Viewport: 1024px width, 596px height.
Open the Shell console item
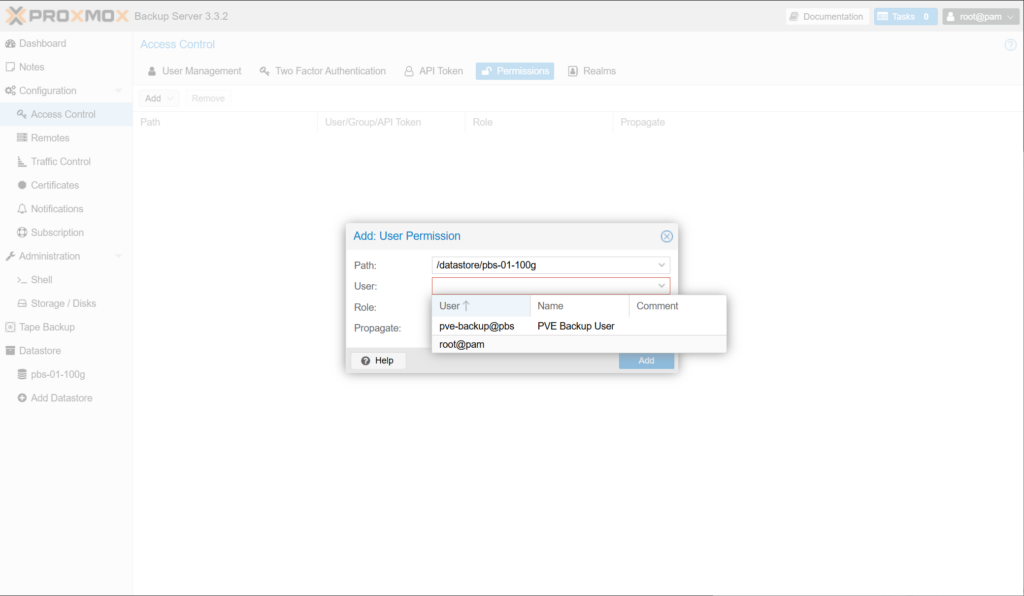[41, 280]
